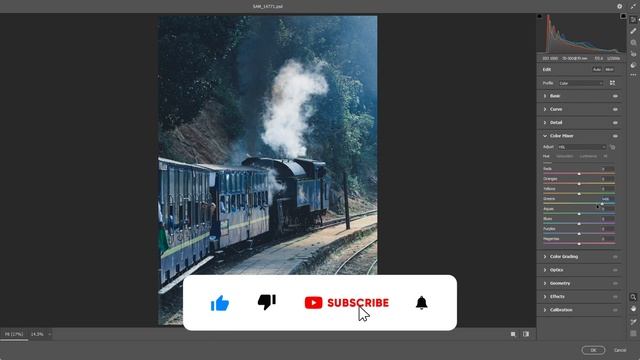Image resolution: width=640 pixels, height=360 pixels.
Task: Toggle shadow clipping warning on histogram
Action: (x=540, y=16)
